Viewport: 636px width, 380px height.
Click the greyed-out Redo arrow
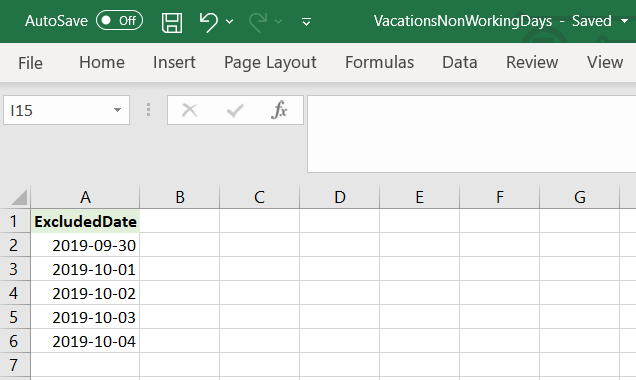click(258, 21)
